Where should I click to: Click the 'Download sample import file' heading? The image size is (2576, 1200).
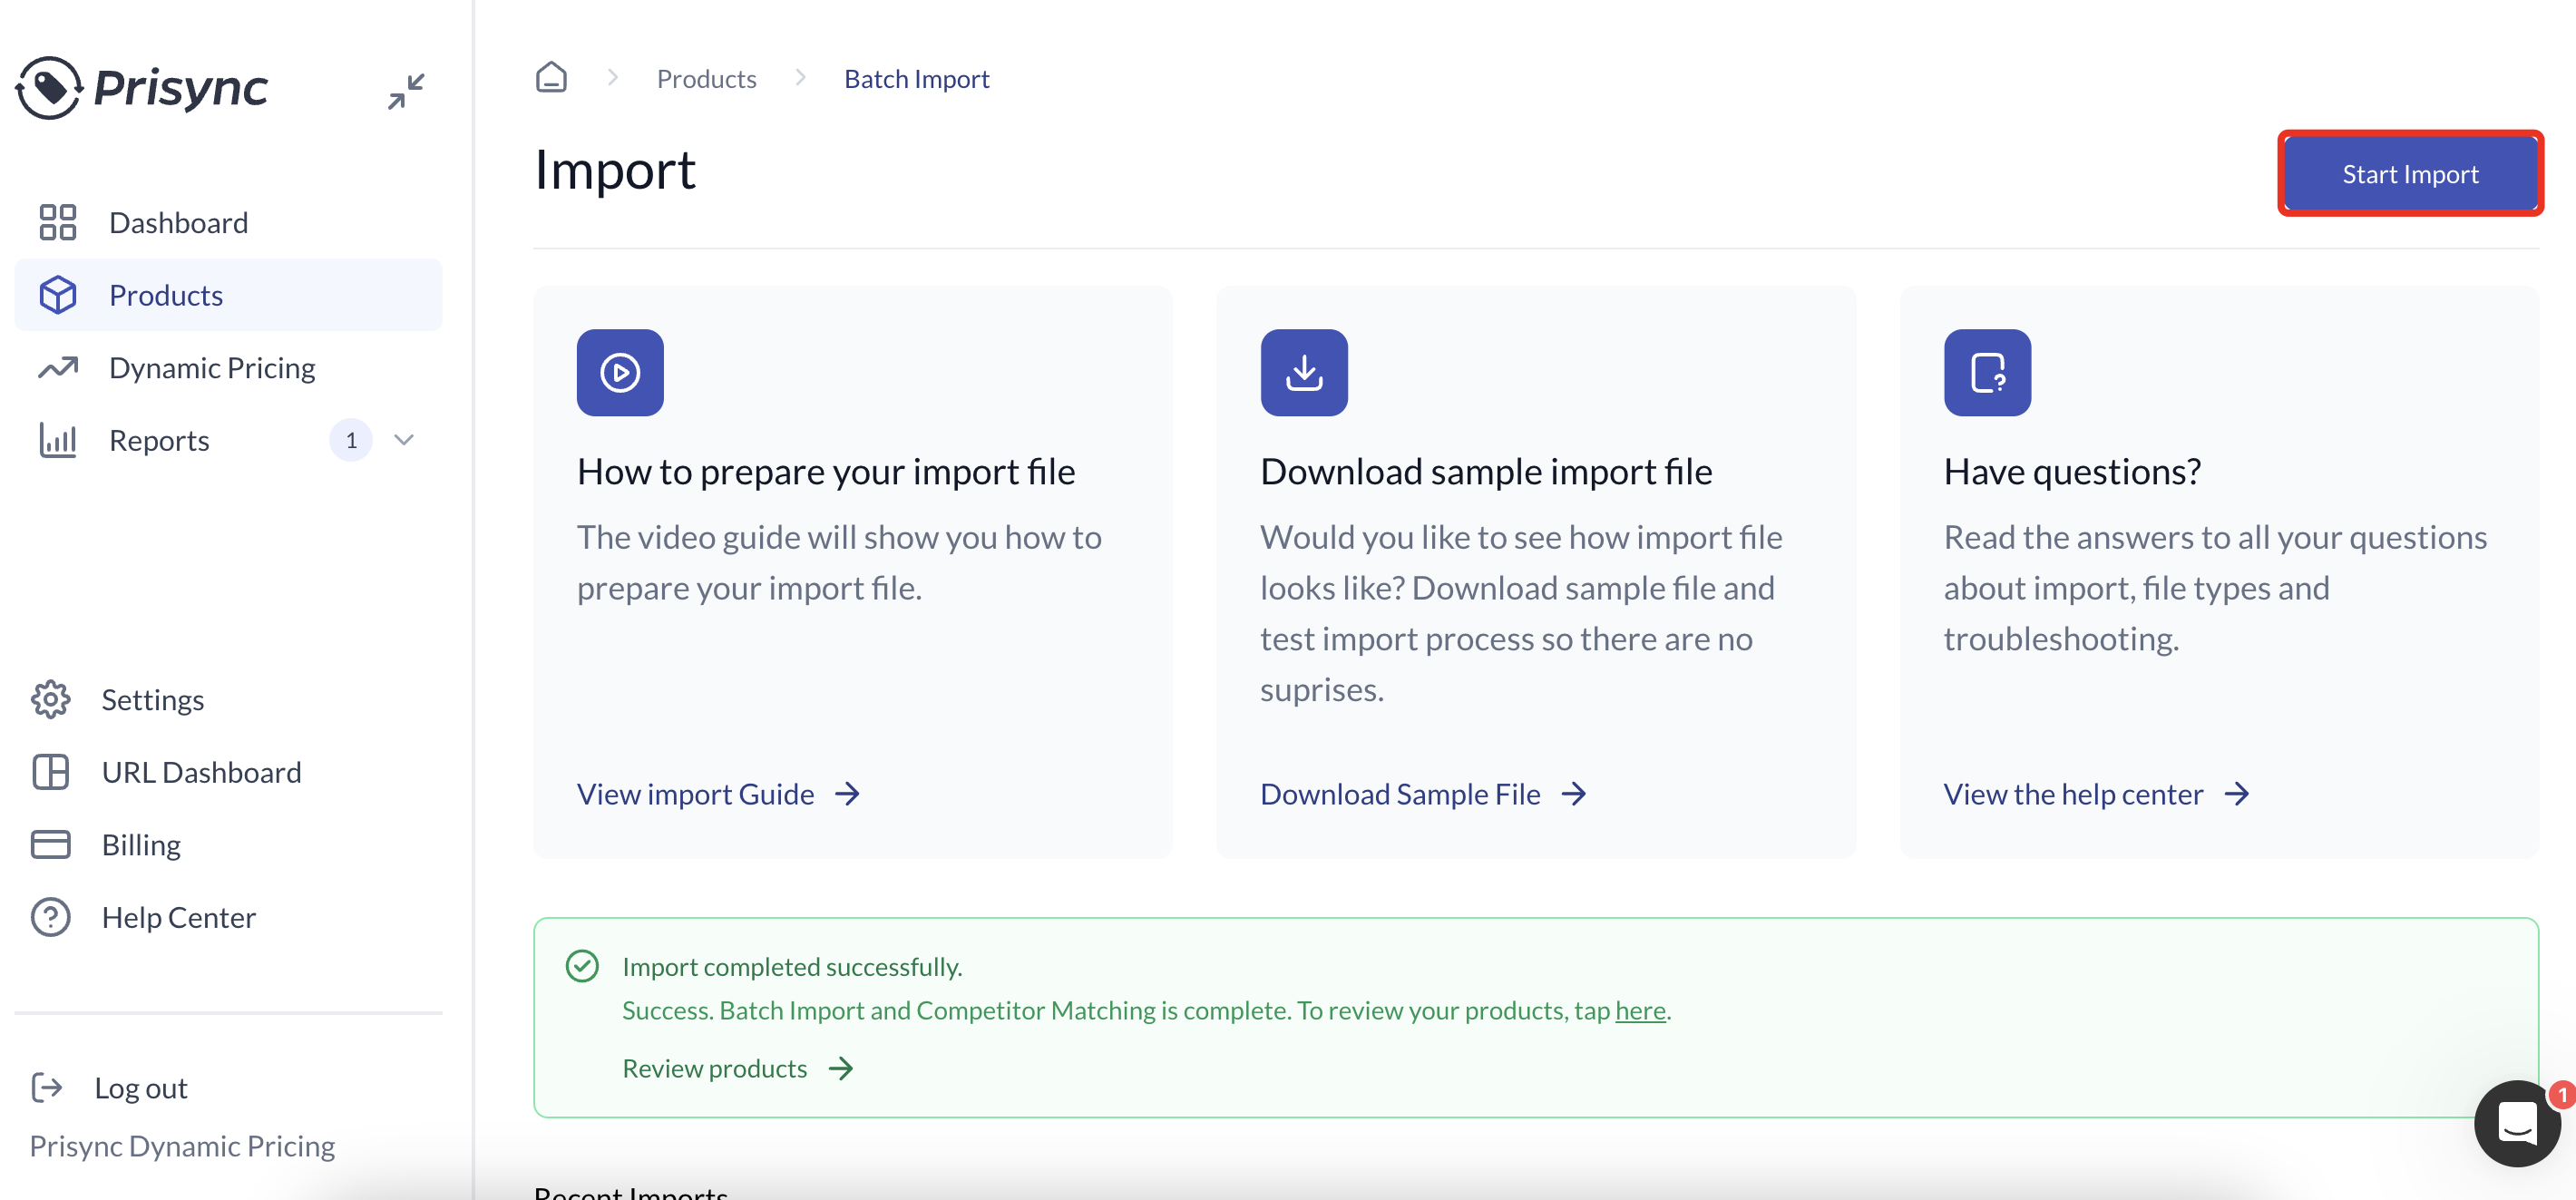point(1486,471)
